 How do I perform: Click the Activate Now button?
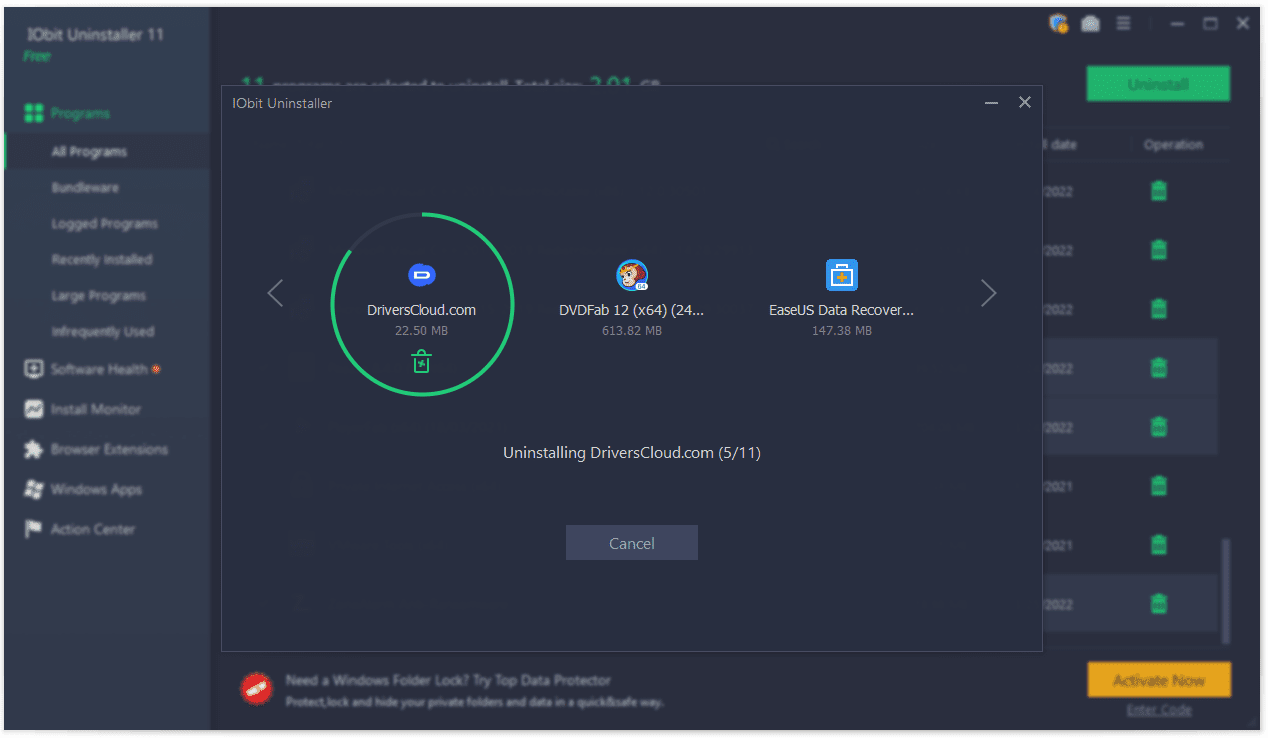coord(1158,679)
